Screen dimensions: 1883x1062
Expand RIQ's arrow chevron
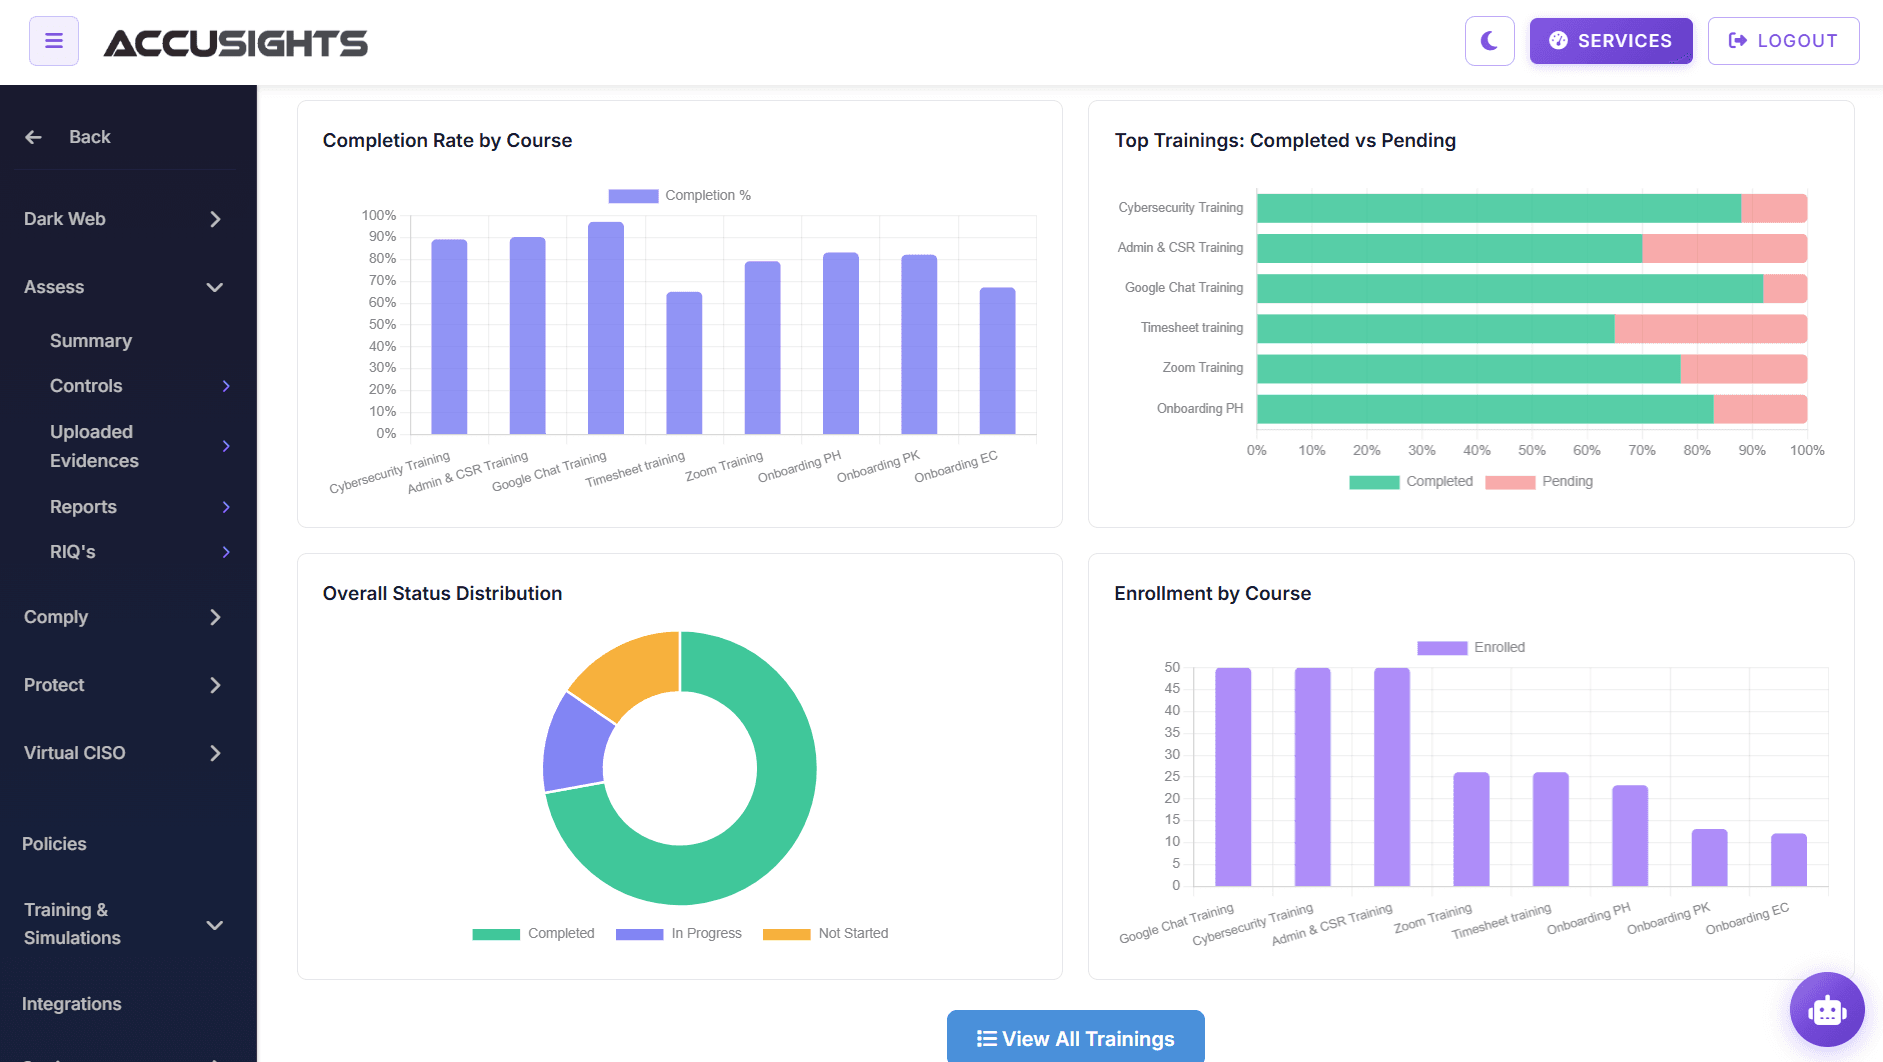point(226,552)
